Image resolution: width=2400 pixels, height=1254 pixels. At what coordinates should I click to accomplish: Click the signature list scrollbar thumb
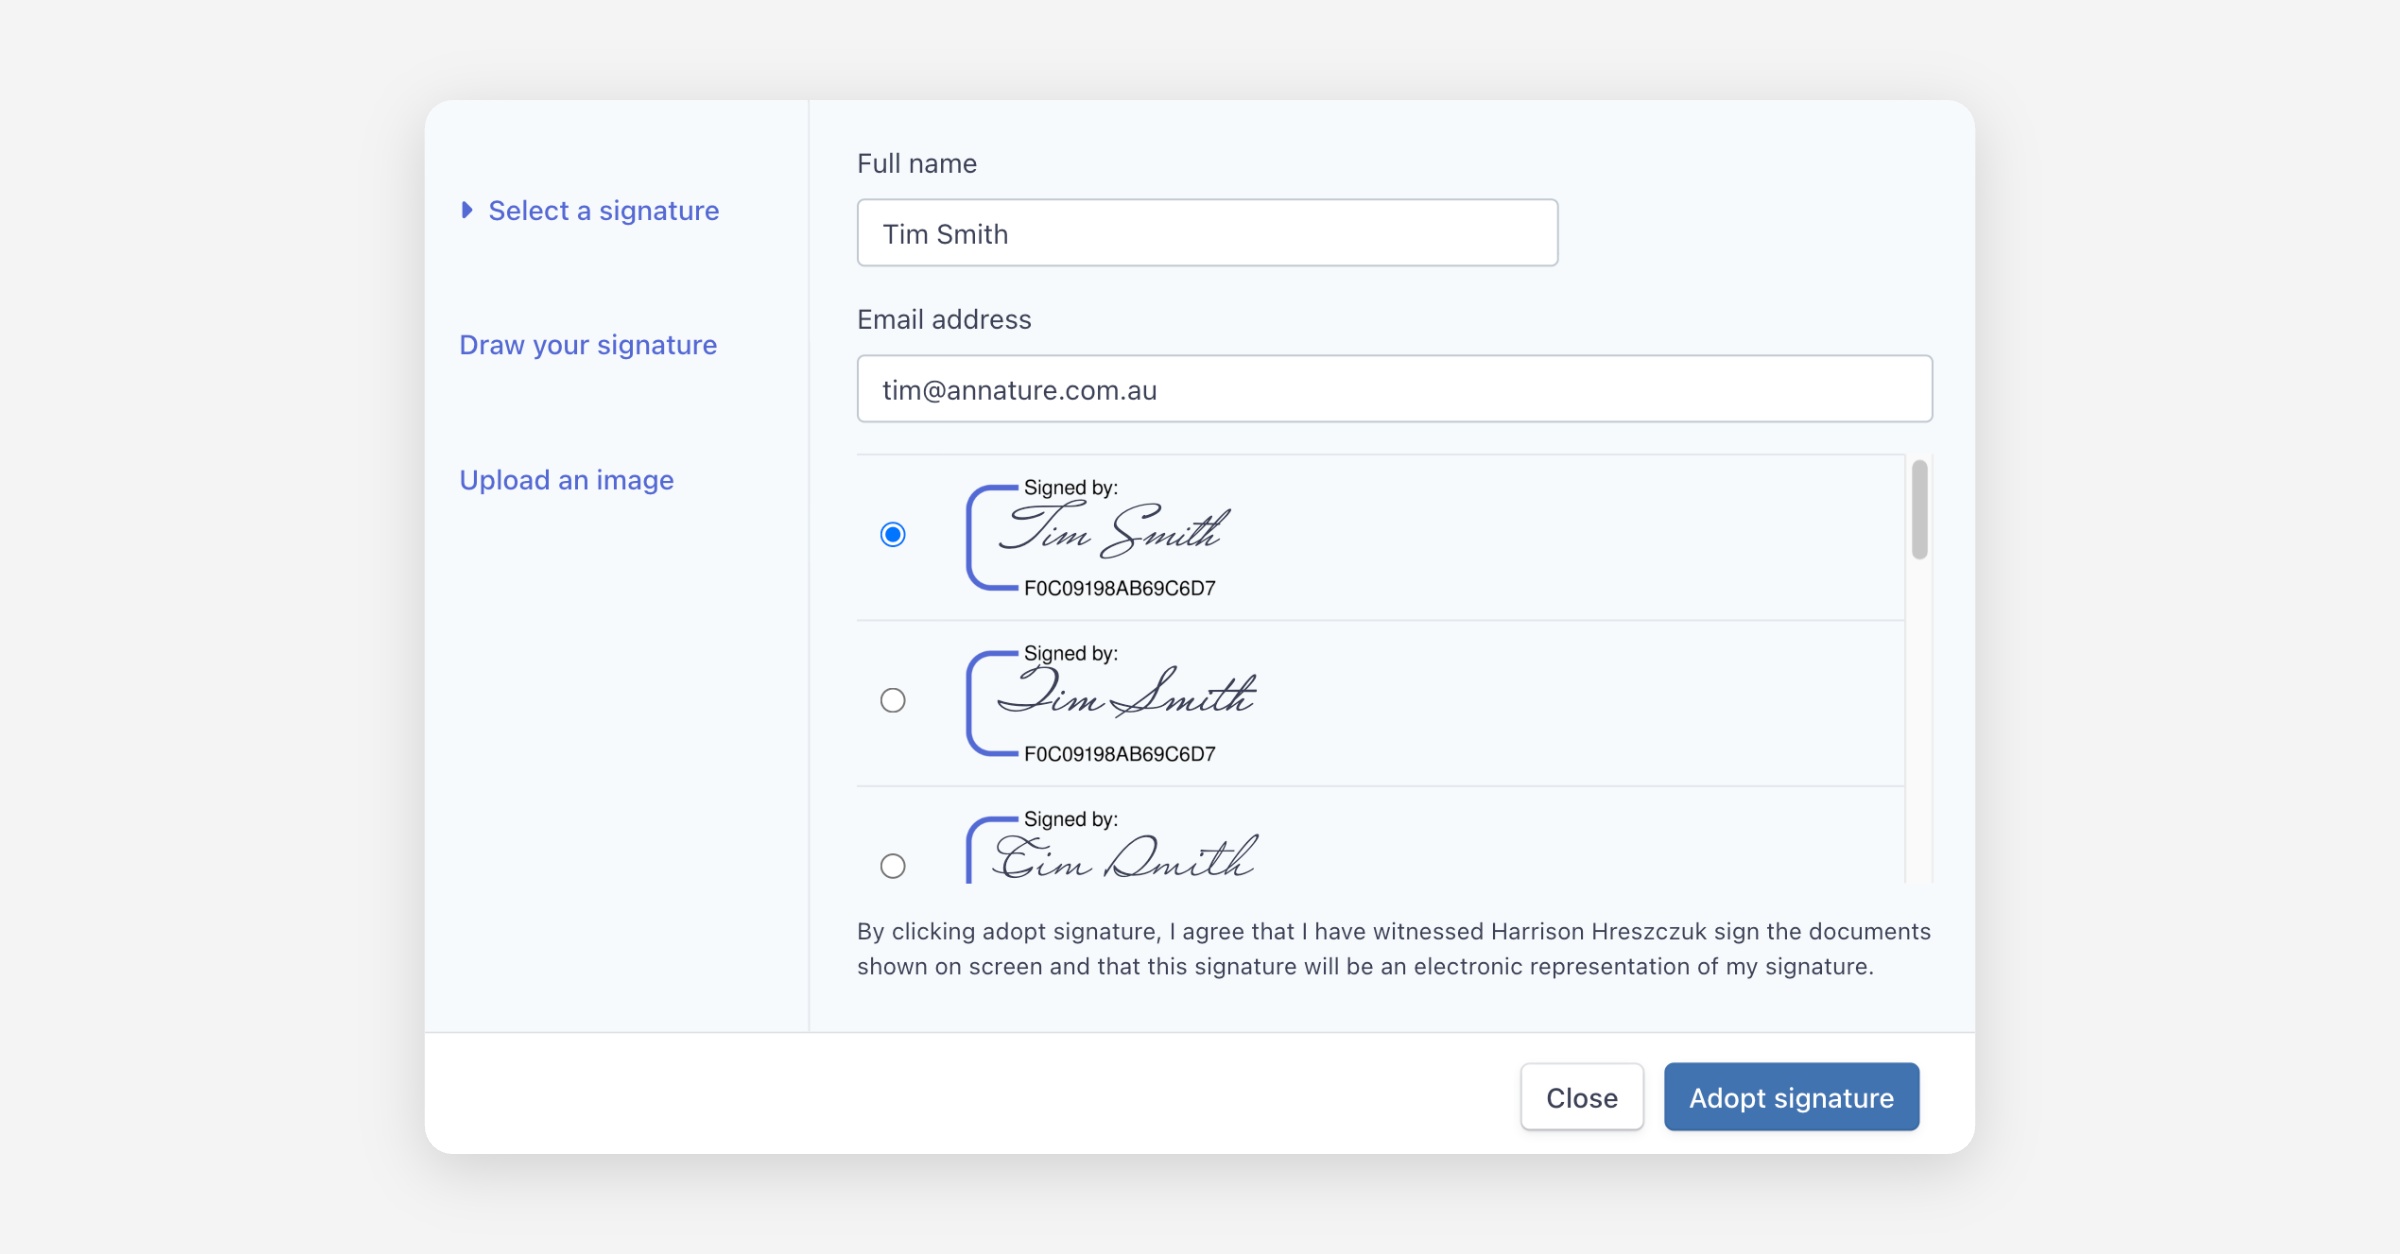click(x=1919, y=509)
